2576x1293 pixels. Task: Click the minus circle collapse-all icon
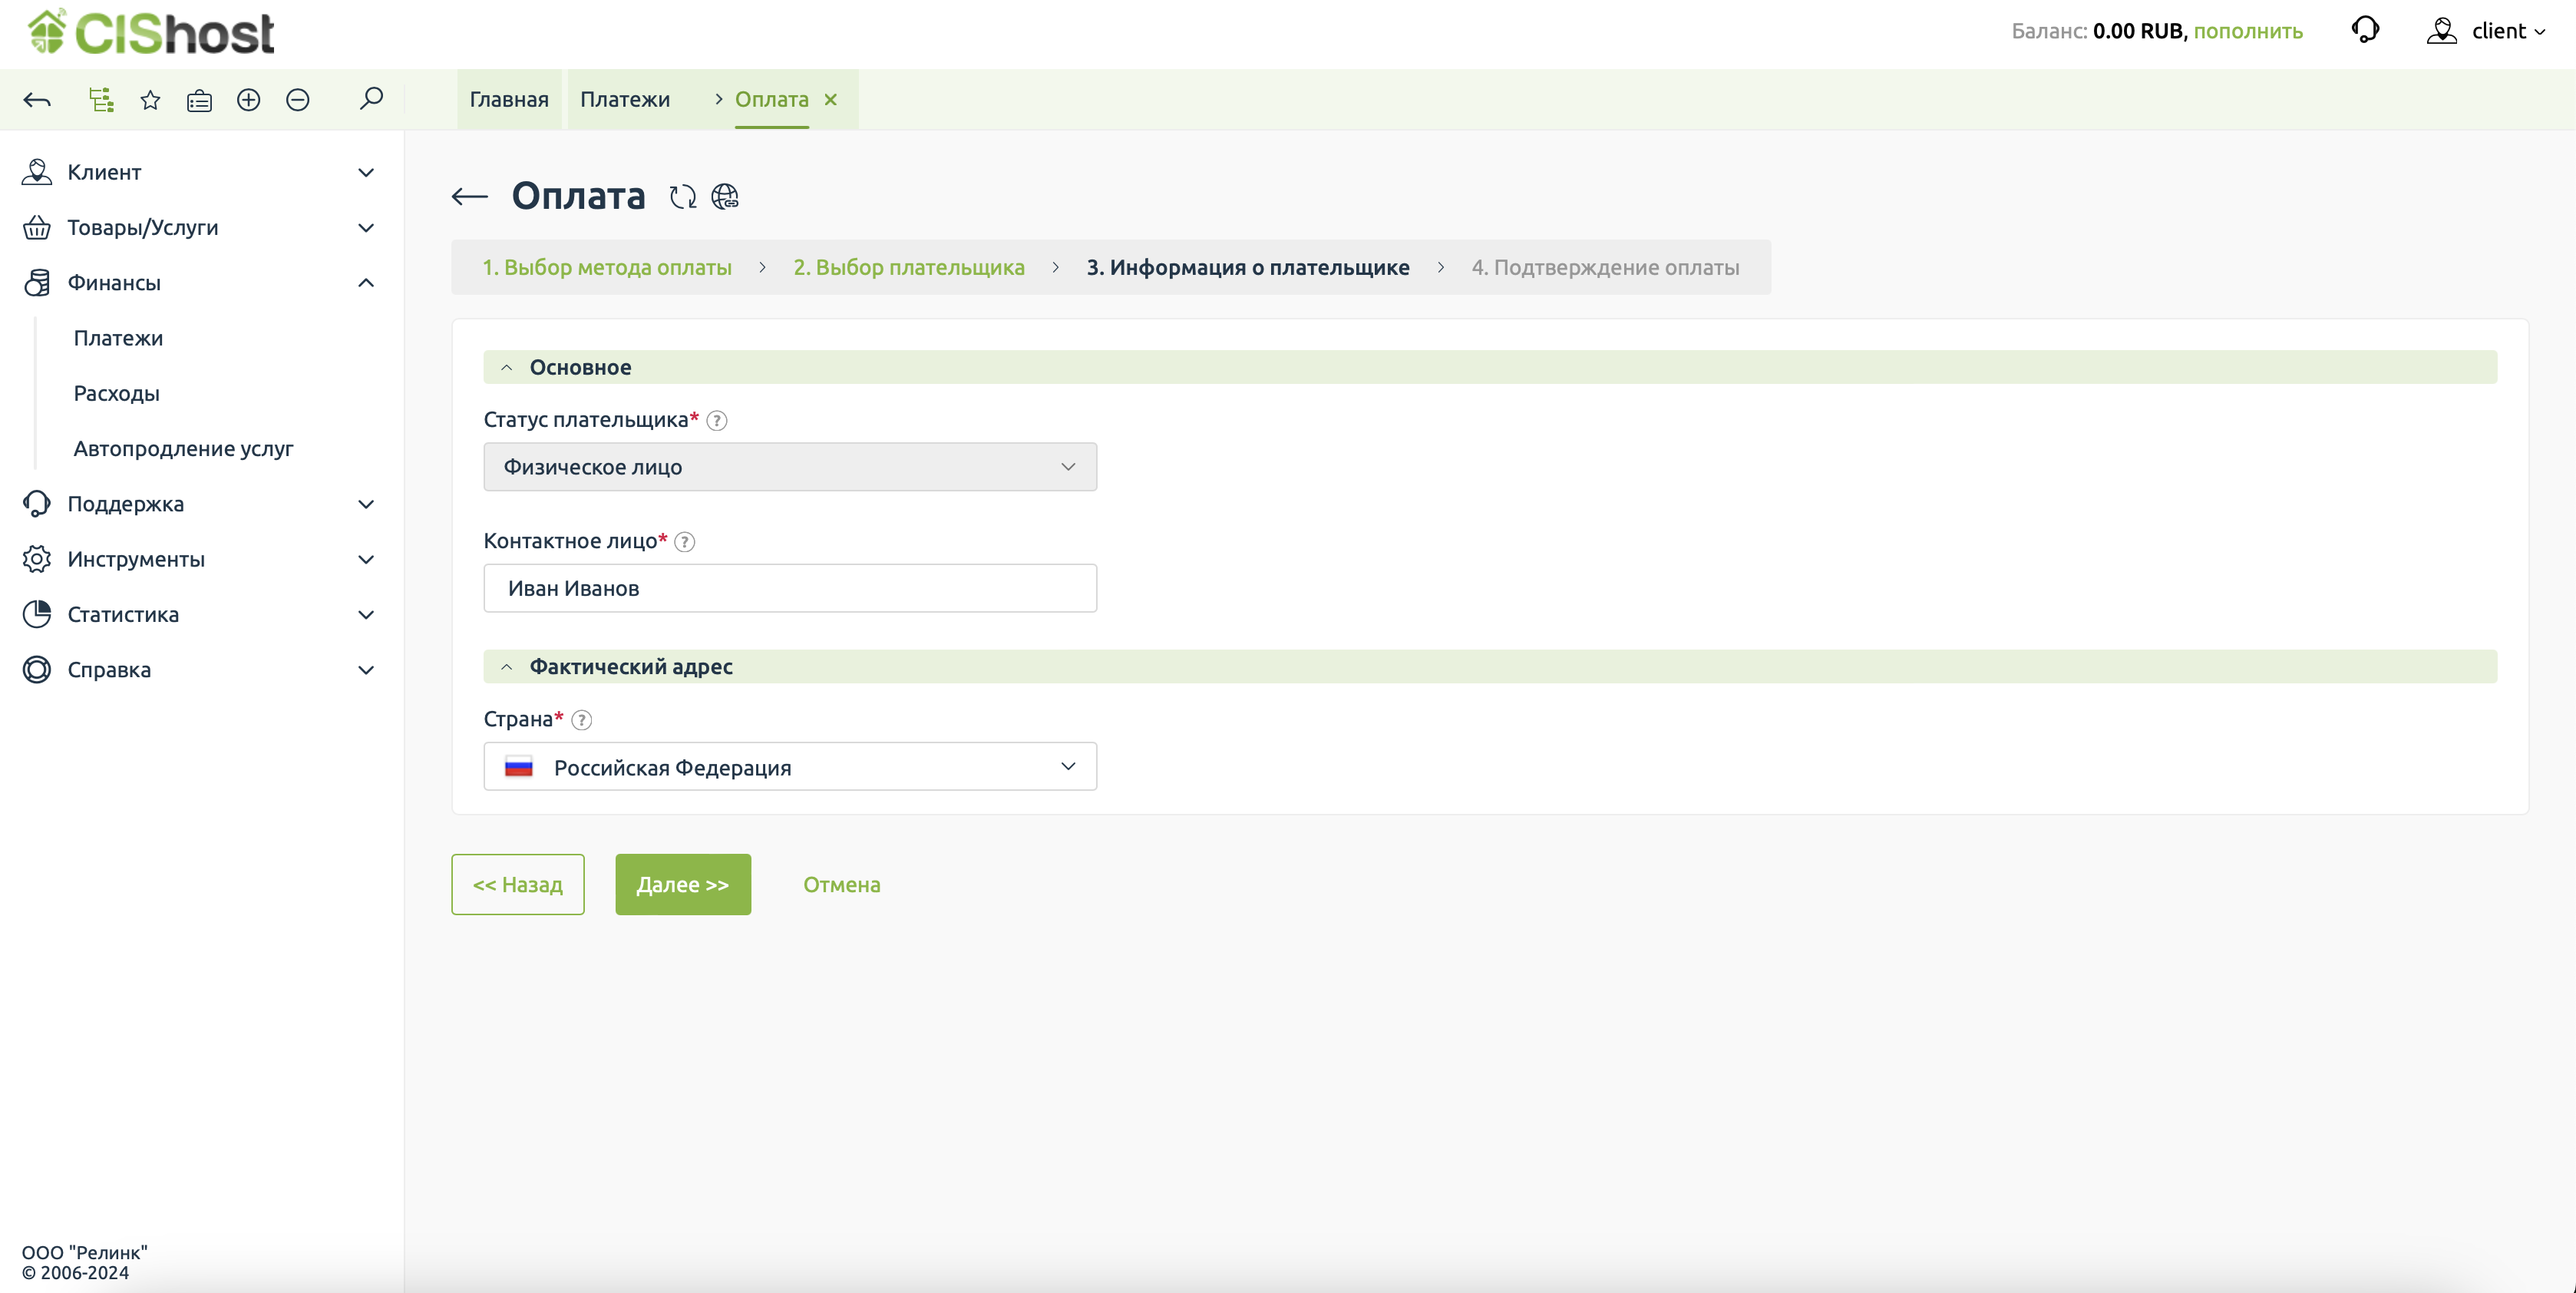[297, 99]
